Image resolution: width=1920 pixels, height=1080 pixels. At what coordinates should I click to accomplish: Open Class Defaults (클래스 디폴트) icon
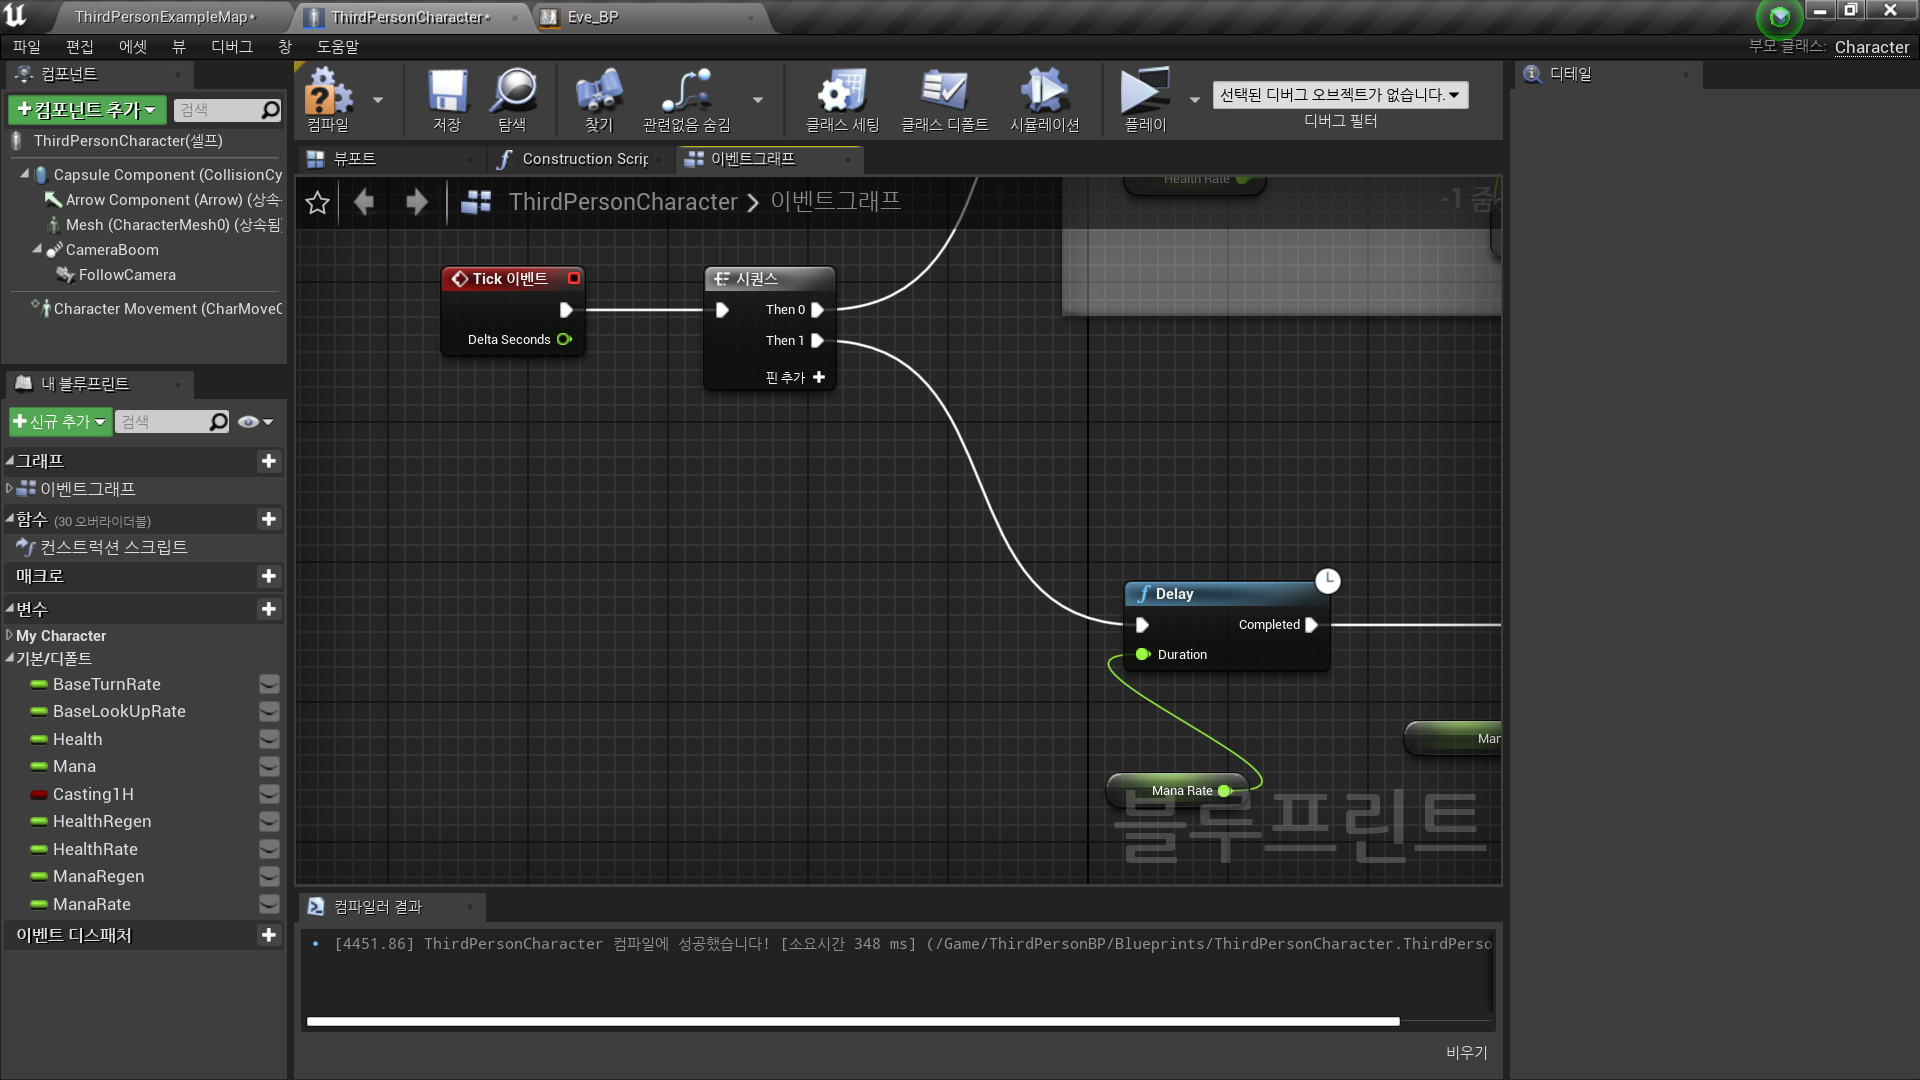[943, 93]
